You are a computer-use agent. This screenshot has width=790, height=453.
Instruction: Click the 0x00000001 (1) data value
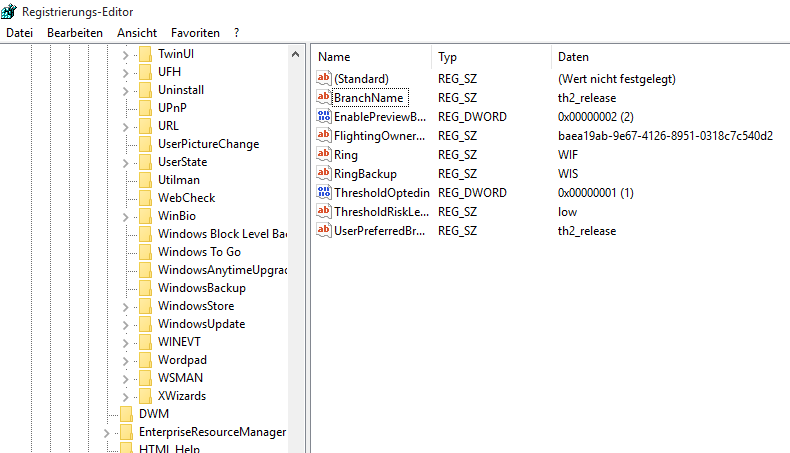coord(596,192)
